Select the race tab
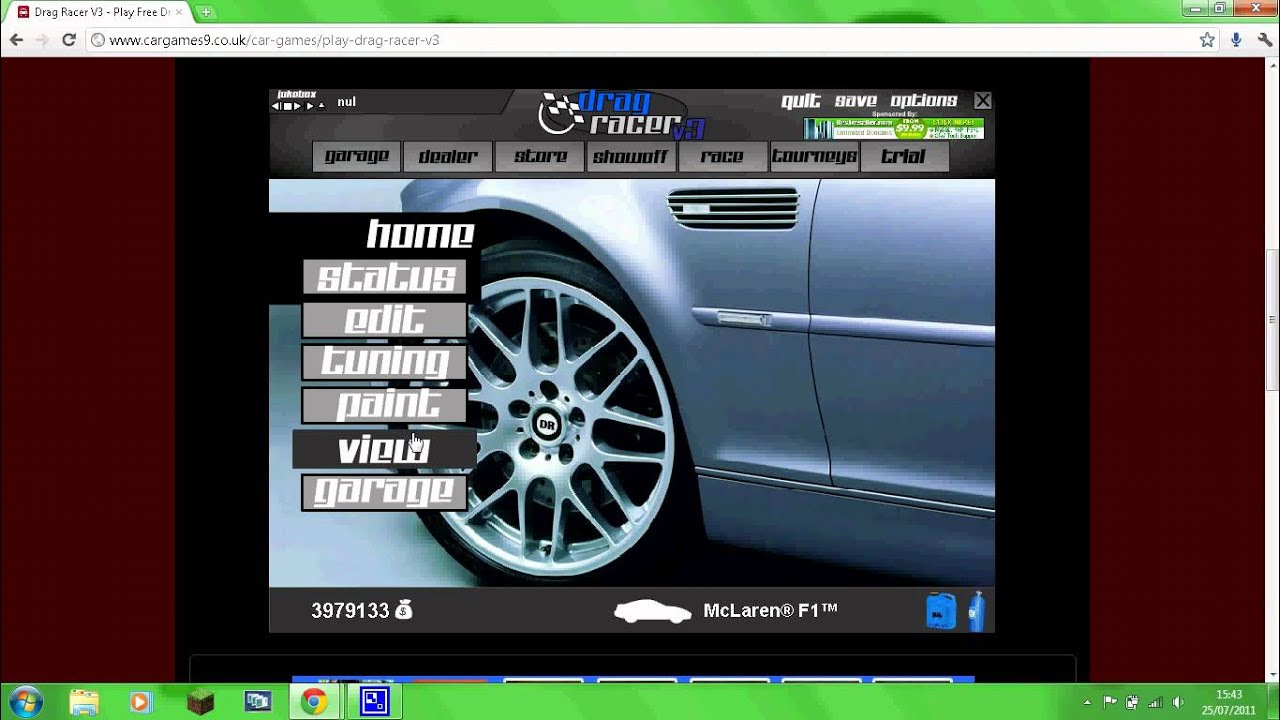1280x720 pixels. [x=722, y=156]
